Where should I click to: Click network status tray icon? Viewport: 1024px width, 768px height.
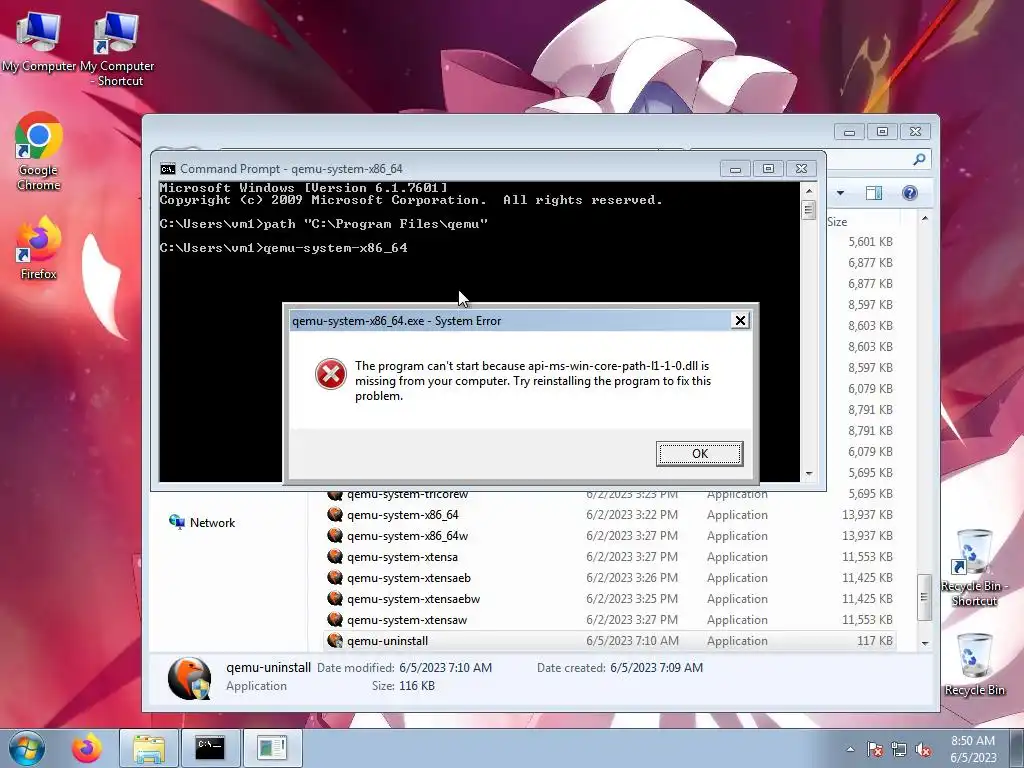click(899, 750)
